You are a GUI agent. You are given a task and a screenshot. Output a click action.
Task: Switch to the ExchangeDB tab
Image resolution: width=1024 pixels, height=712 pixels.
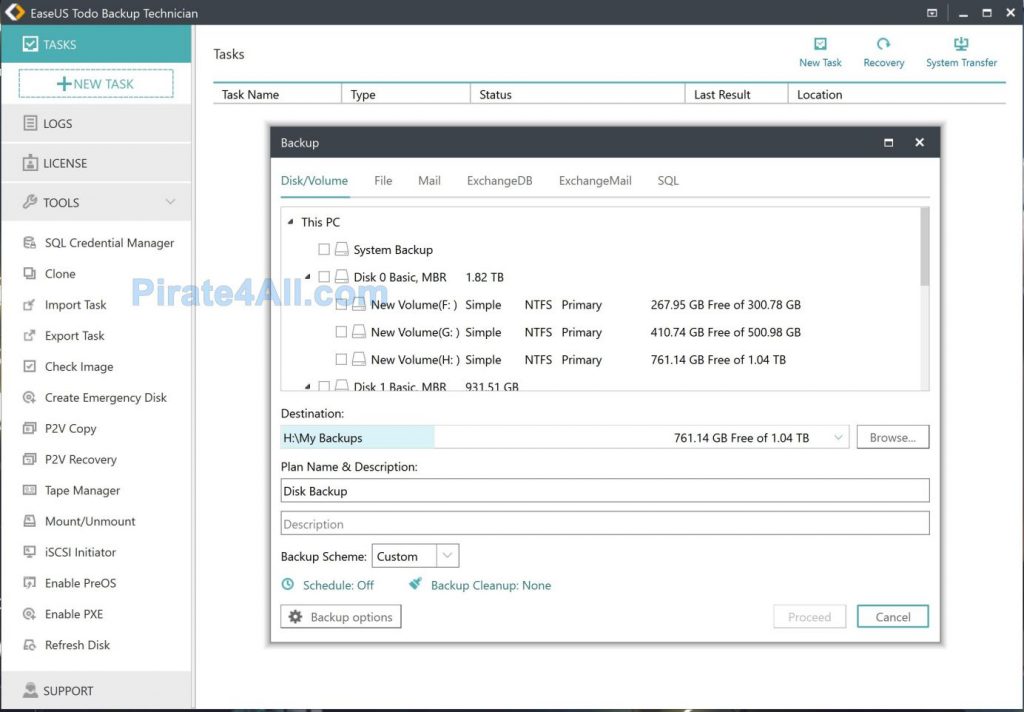(499, 181)
